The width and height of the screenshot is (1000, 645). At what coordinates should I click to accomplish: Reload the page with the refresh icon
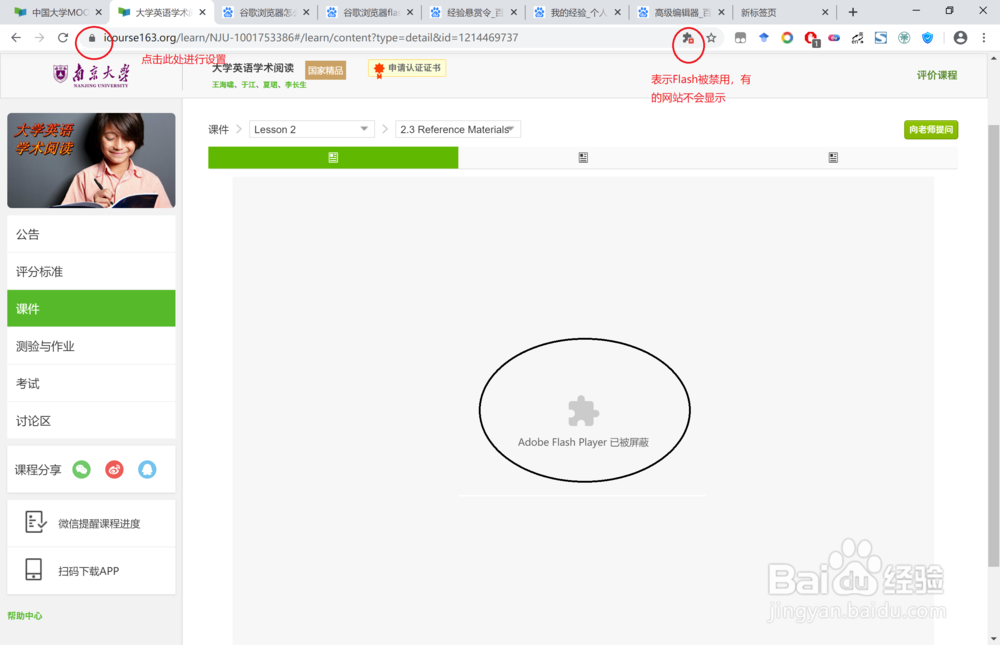tap(62, 38)
